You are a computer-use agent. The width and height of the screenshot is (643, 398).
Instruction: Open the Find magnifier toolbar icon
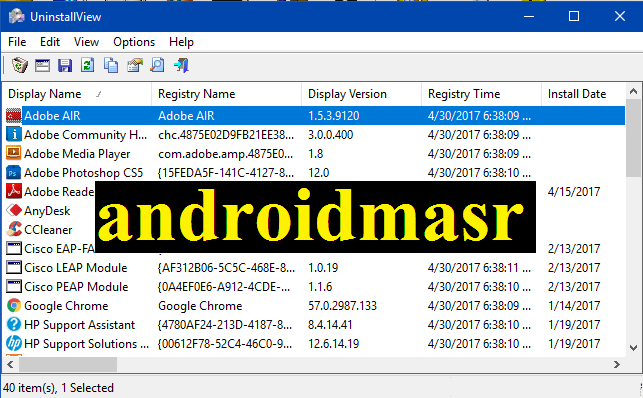[157, 65]
